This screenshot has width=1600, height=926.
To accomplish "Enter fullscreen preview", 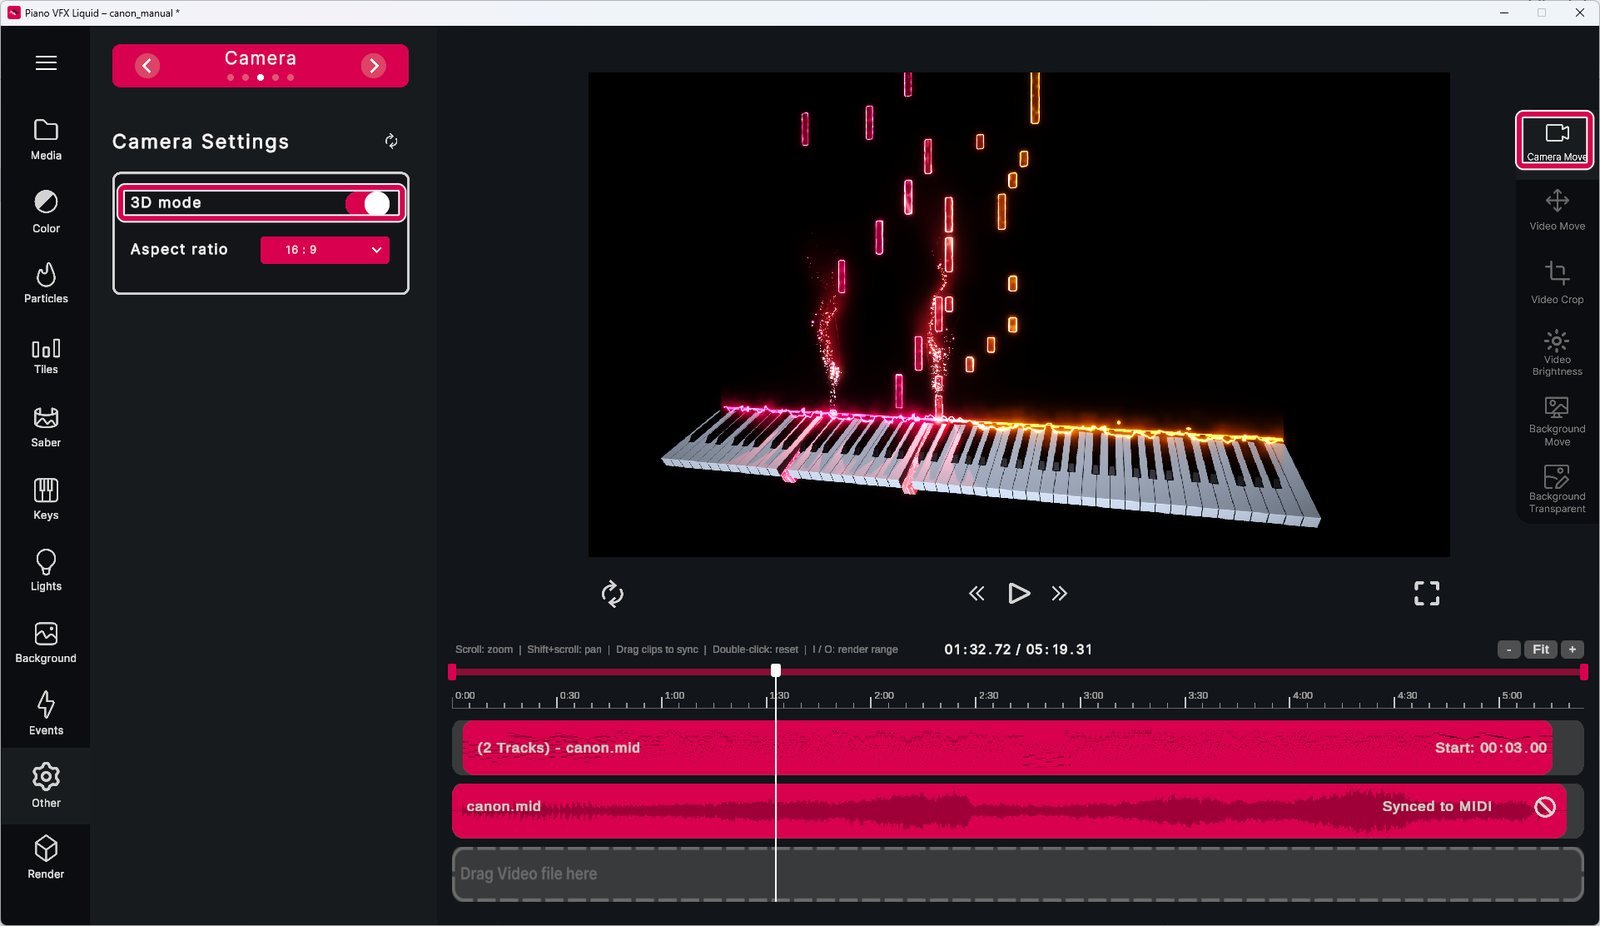I will tap(1427, 594).
